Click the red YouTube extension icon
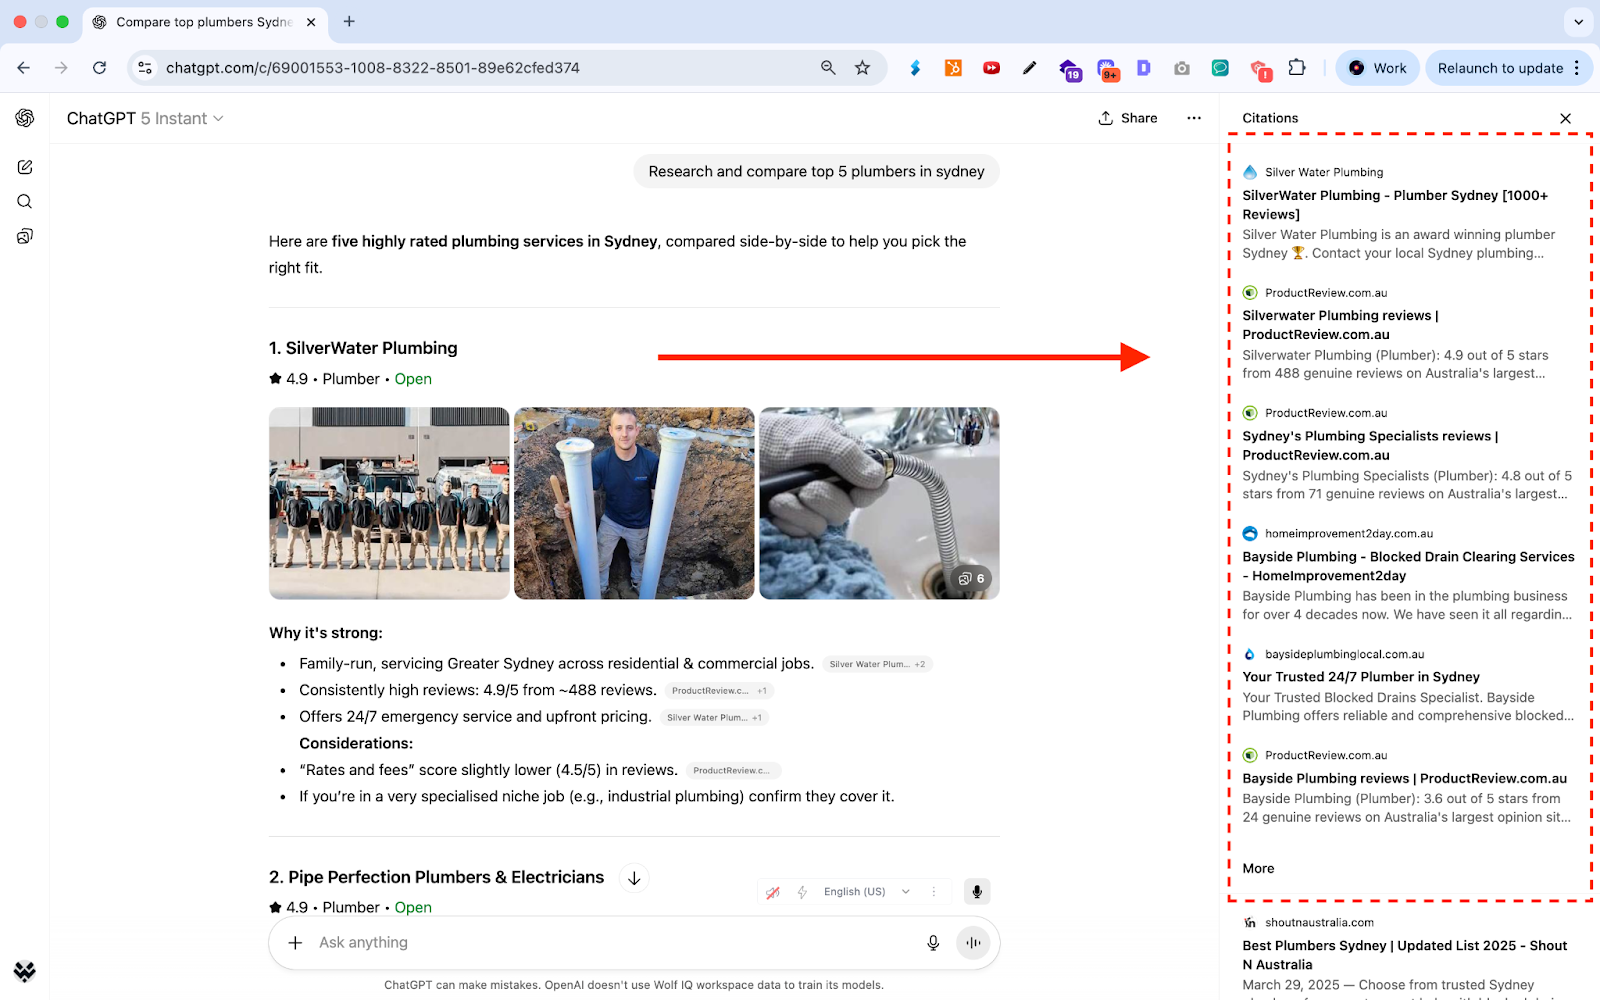 [991, 68]
